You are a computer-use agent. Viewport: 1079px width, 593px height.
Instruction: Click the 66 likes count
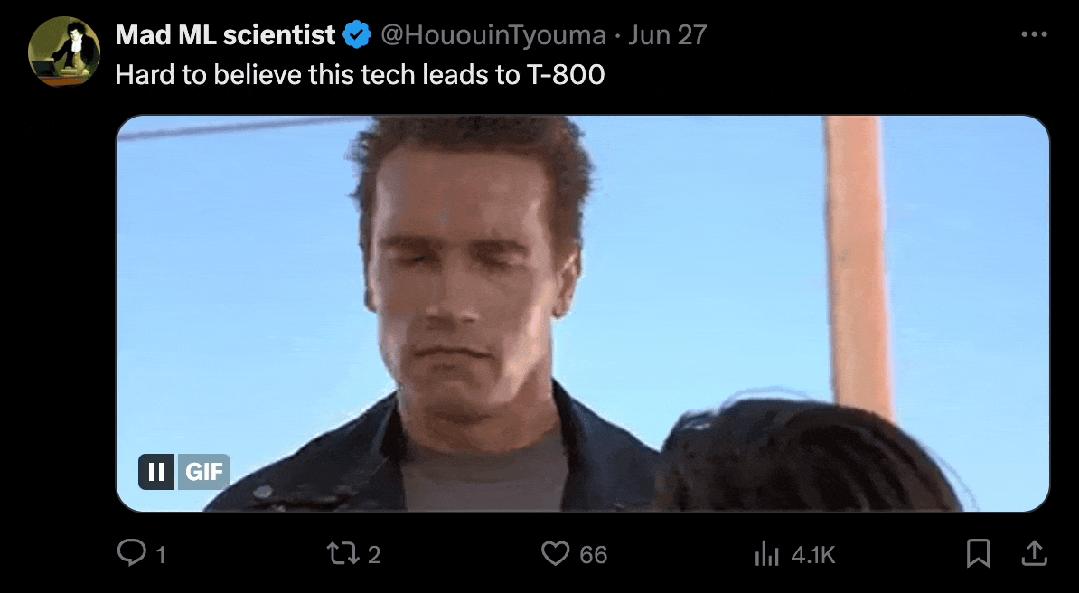[593, 554]
